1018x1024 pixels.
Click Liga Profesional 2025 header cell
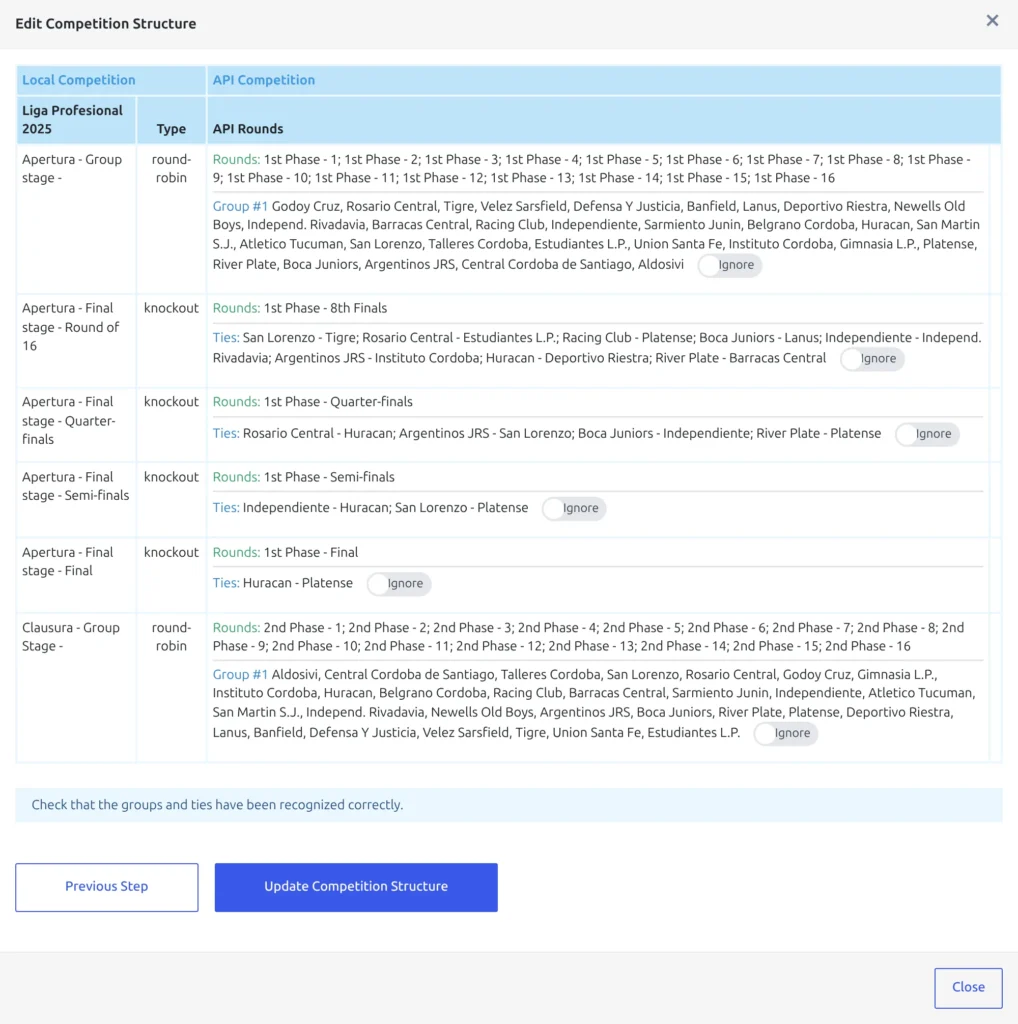(x=76, y=120)
